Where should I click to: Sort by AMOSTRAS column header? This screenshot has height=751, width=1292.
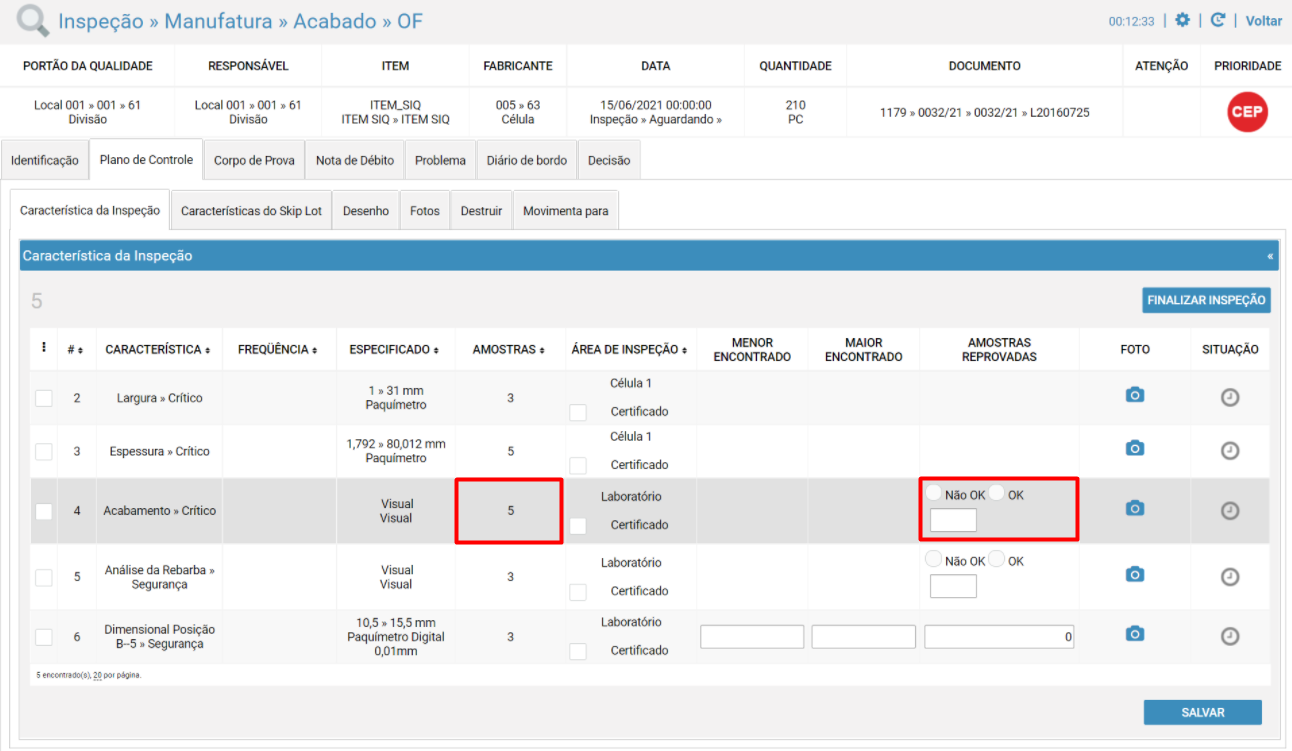pyautogui.click(x=510, y=350)
